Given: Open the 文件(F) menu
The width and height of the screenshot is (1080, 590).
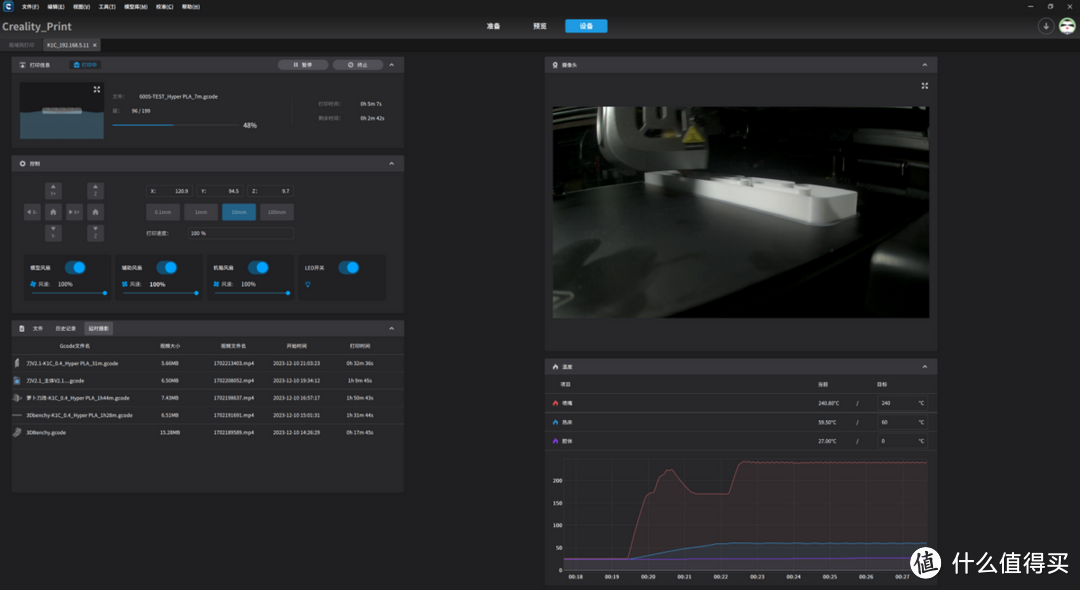Looking at the screenshot, I should pos(30,7).
